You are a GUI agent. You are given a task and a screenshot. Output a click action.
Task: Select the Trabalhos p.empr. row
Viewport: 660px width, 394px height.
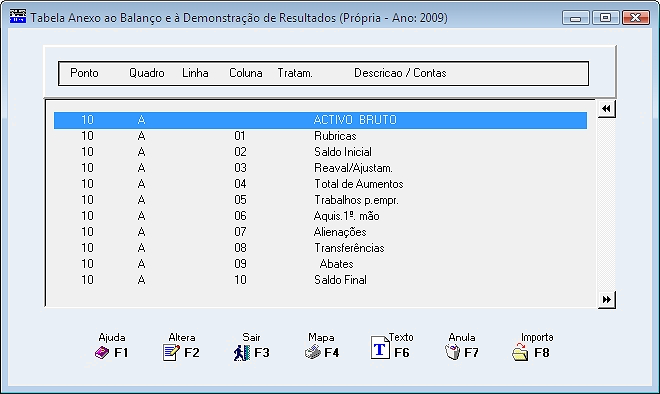tap(320, 200)
